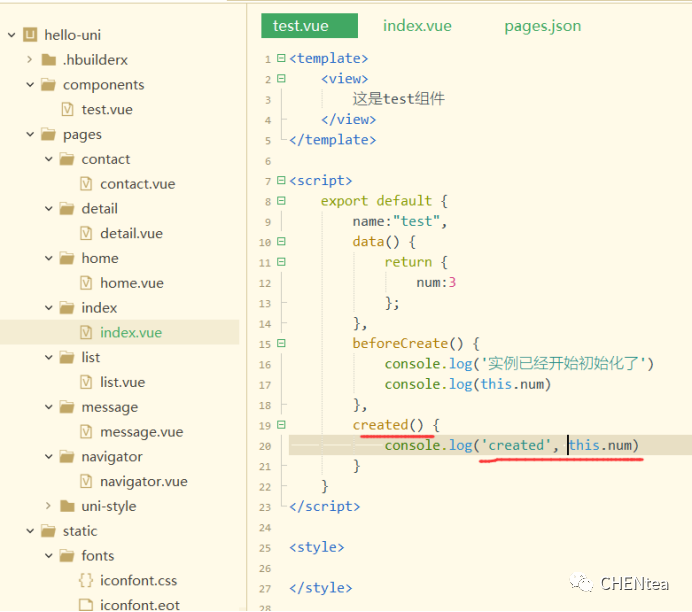
Task: Click the contact.vue file icon
Action: [86, 184]
